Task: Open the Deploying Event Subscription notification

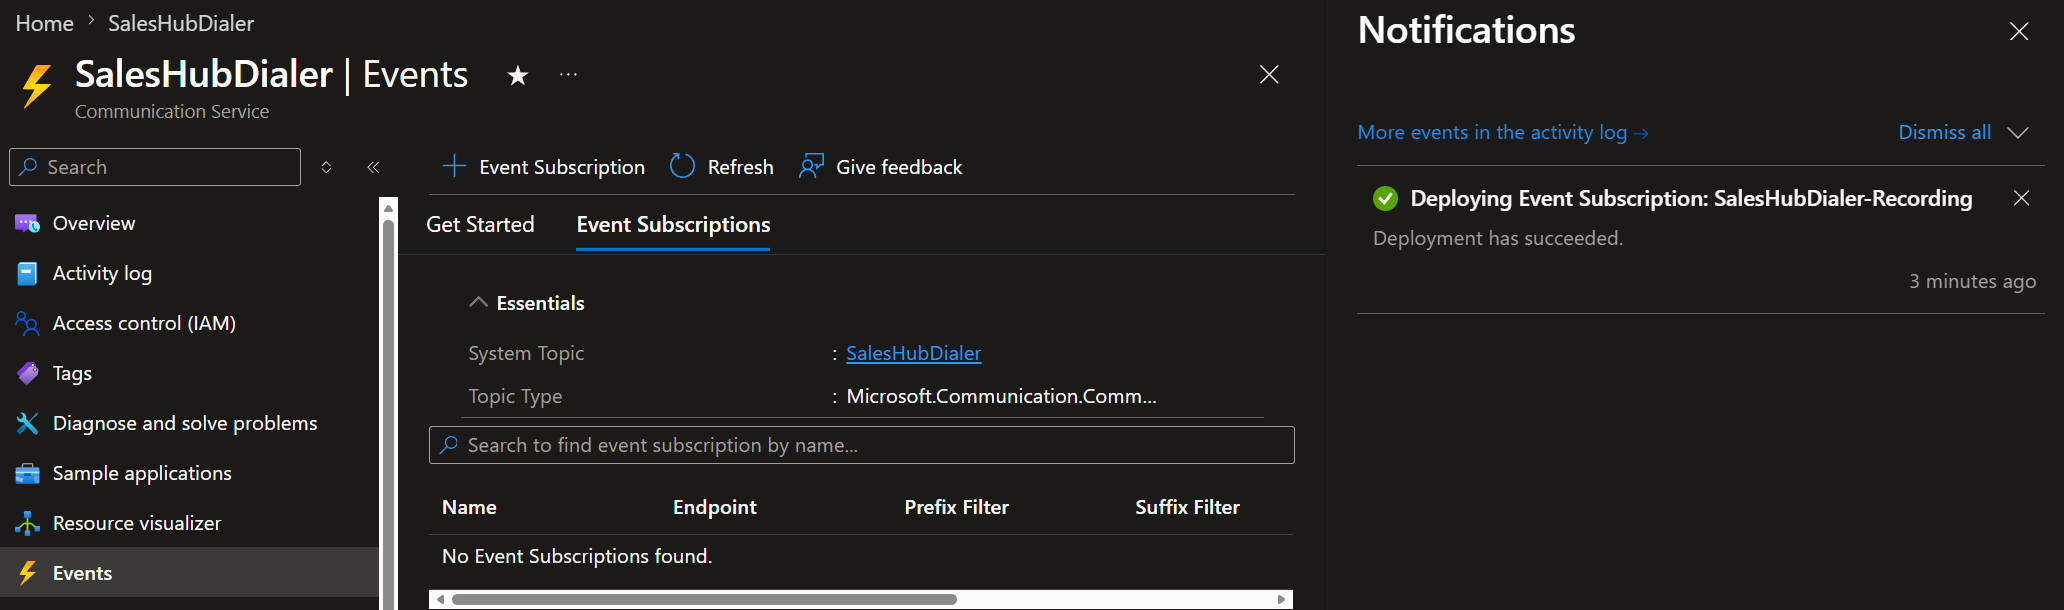Action: point(1691,198)
